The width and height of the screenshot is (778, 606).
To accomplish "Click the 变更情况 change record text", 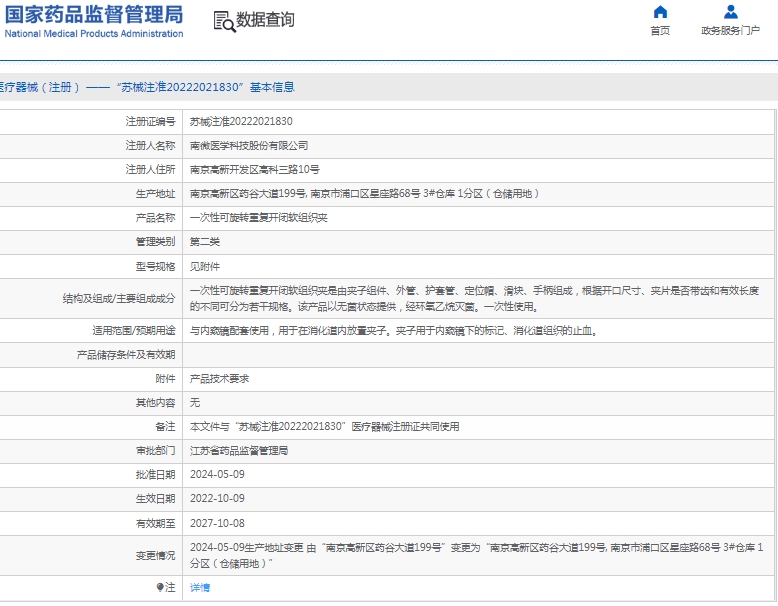I will (x=476, y=555).
